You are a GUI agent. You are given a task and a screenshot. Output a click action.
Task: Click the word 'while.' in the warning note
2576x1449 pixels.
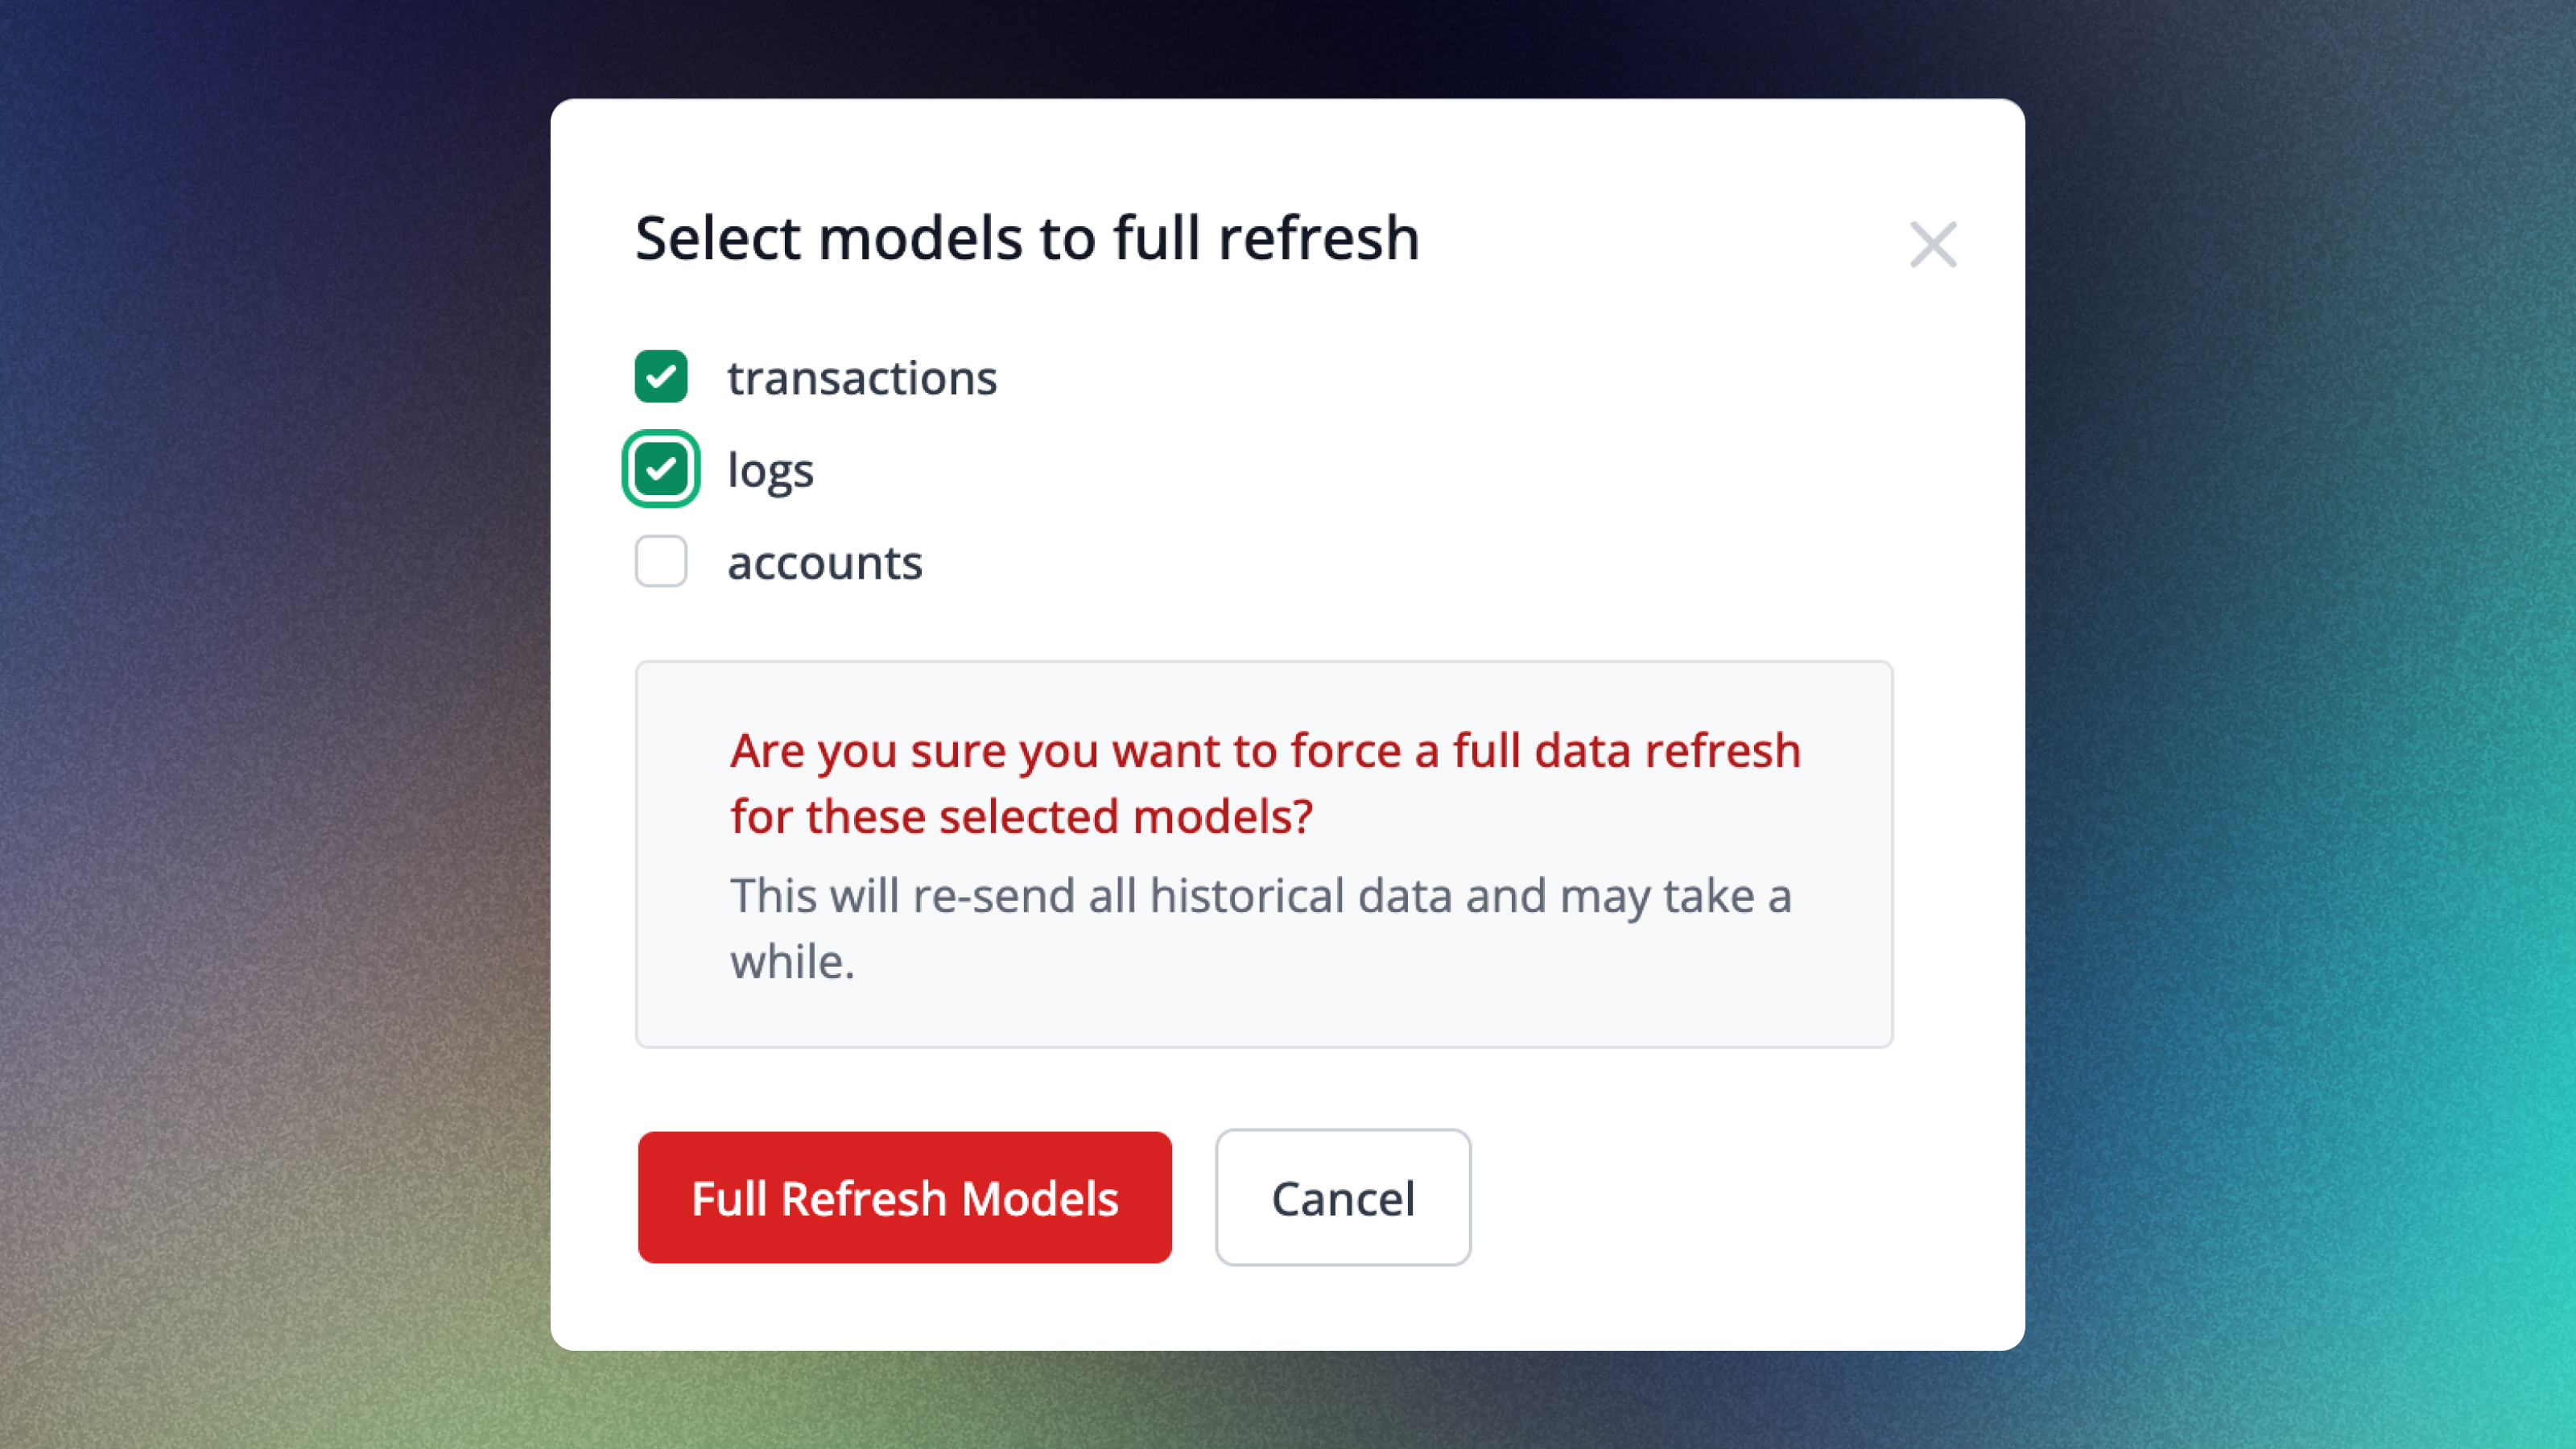click(x=792, y=962)
